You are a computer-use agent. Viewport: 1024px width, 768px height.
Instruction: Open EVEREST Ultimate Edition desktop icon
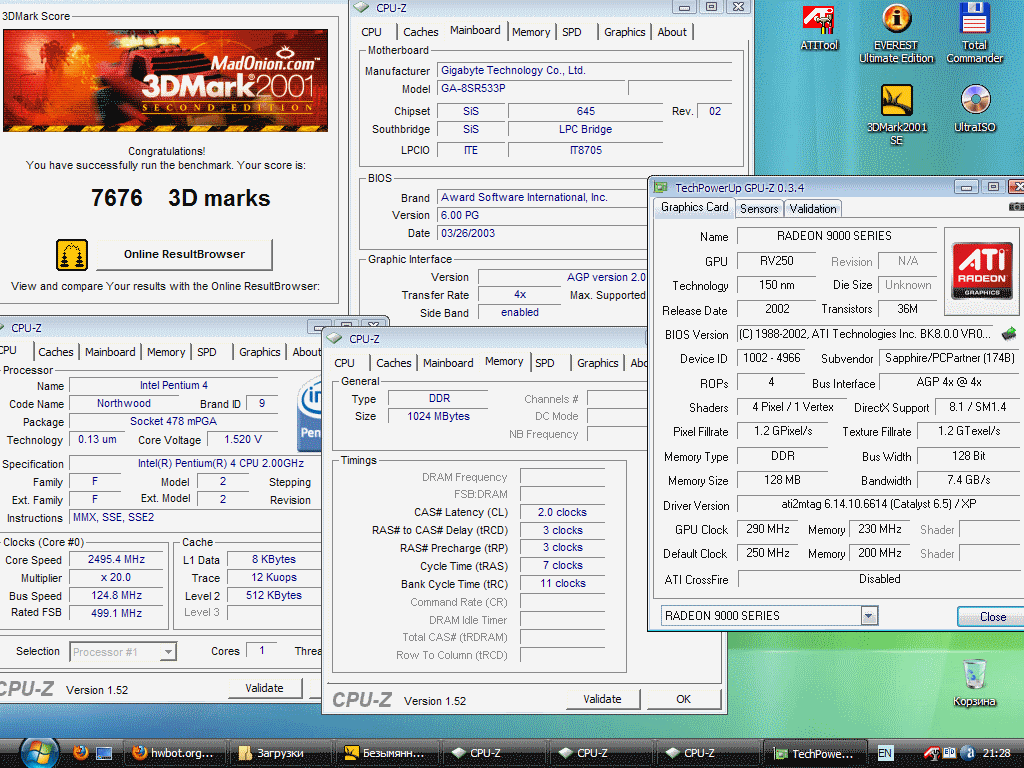896,33
